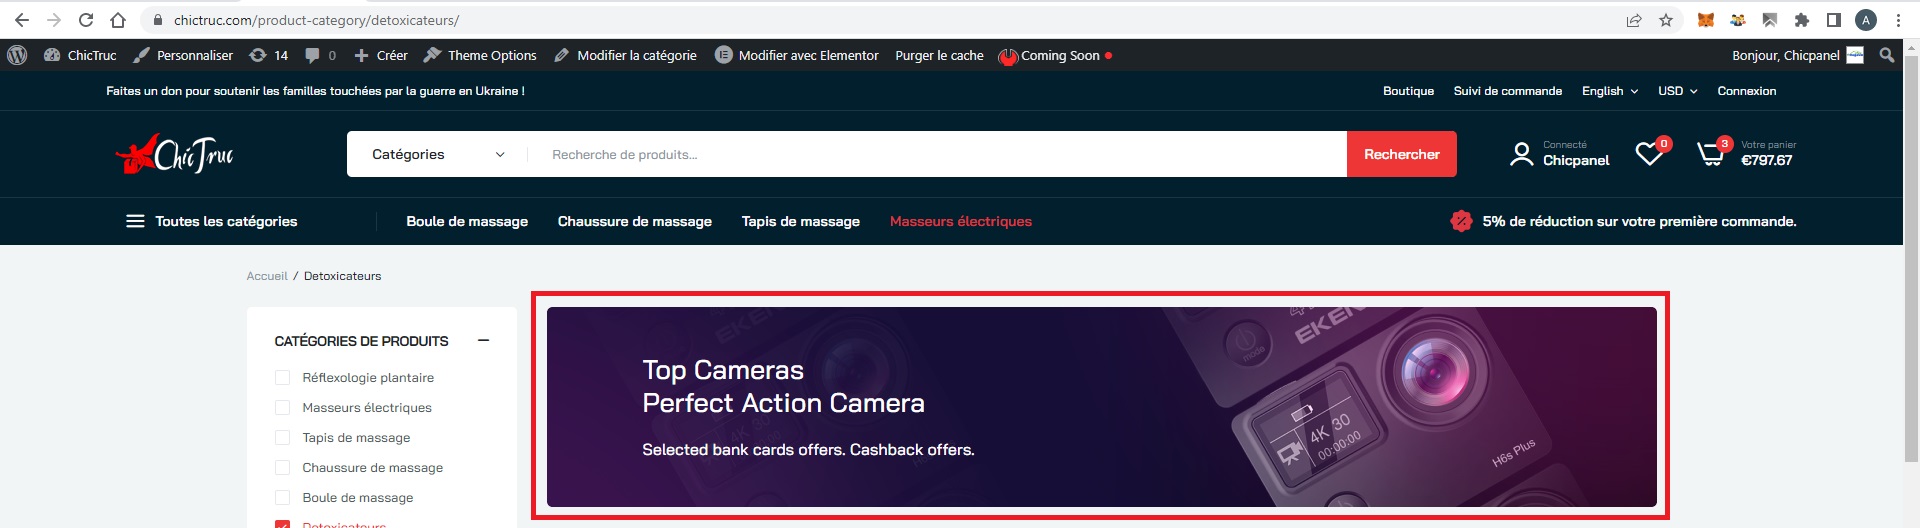Click the Connexion link
Image resolution: width=1920 pixels, height=528 pixels.
(x=1746, y=91)
